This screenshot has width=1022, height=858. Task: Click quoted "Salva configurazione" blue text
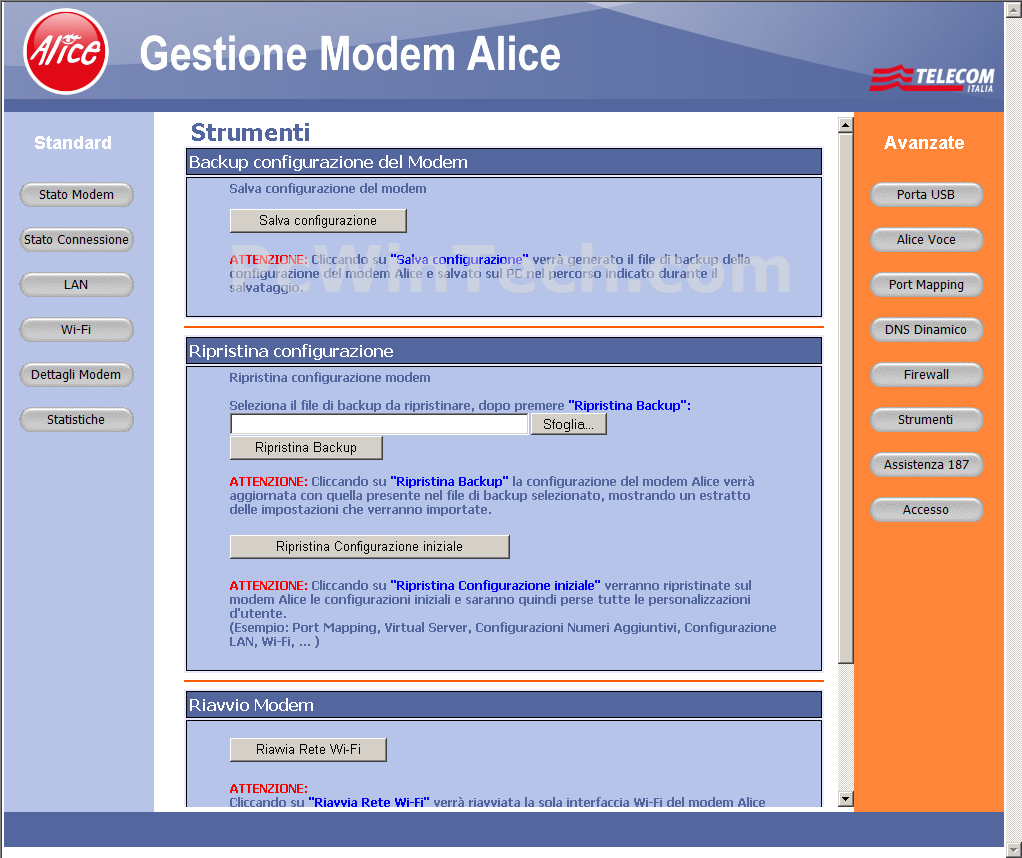coord(460,259)
